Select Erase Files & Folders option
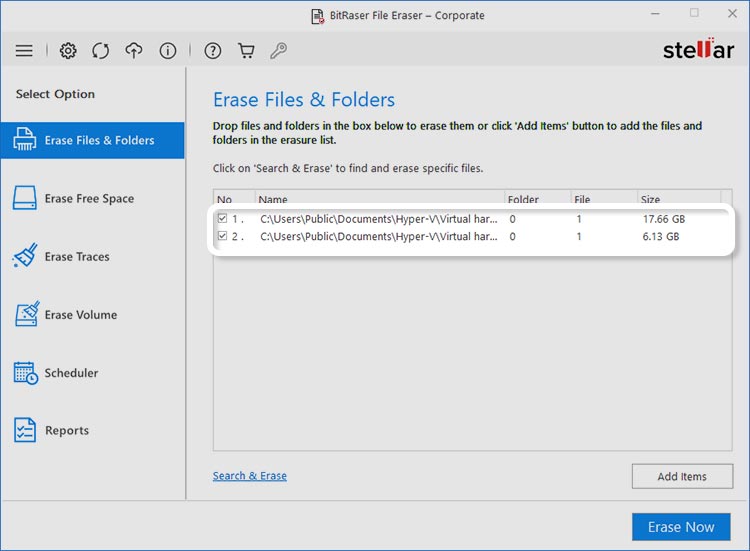 coord(92,140)
